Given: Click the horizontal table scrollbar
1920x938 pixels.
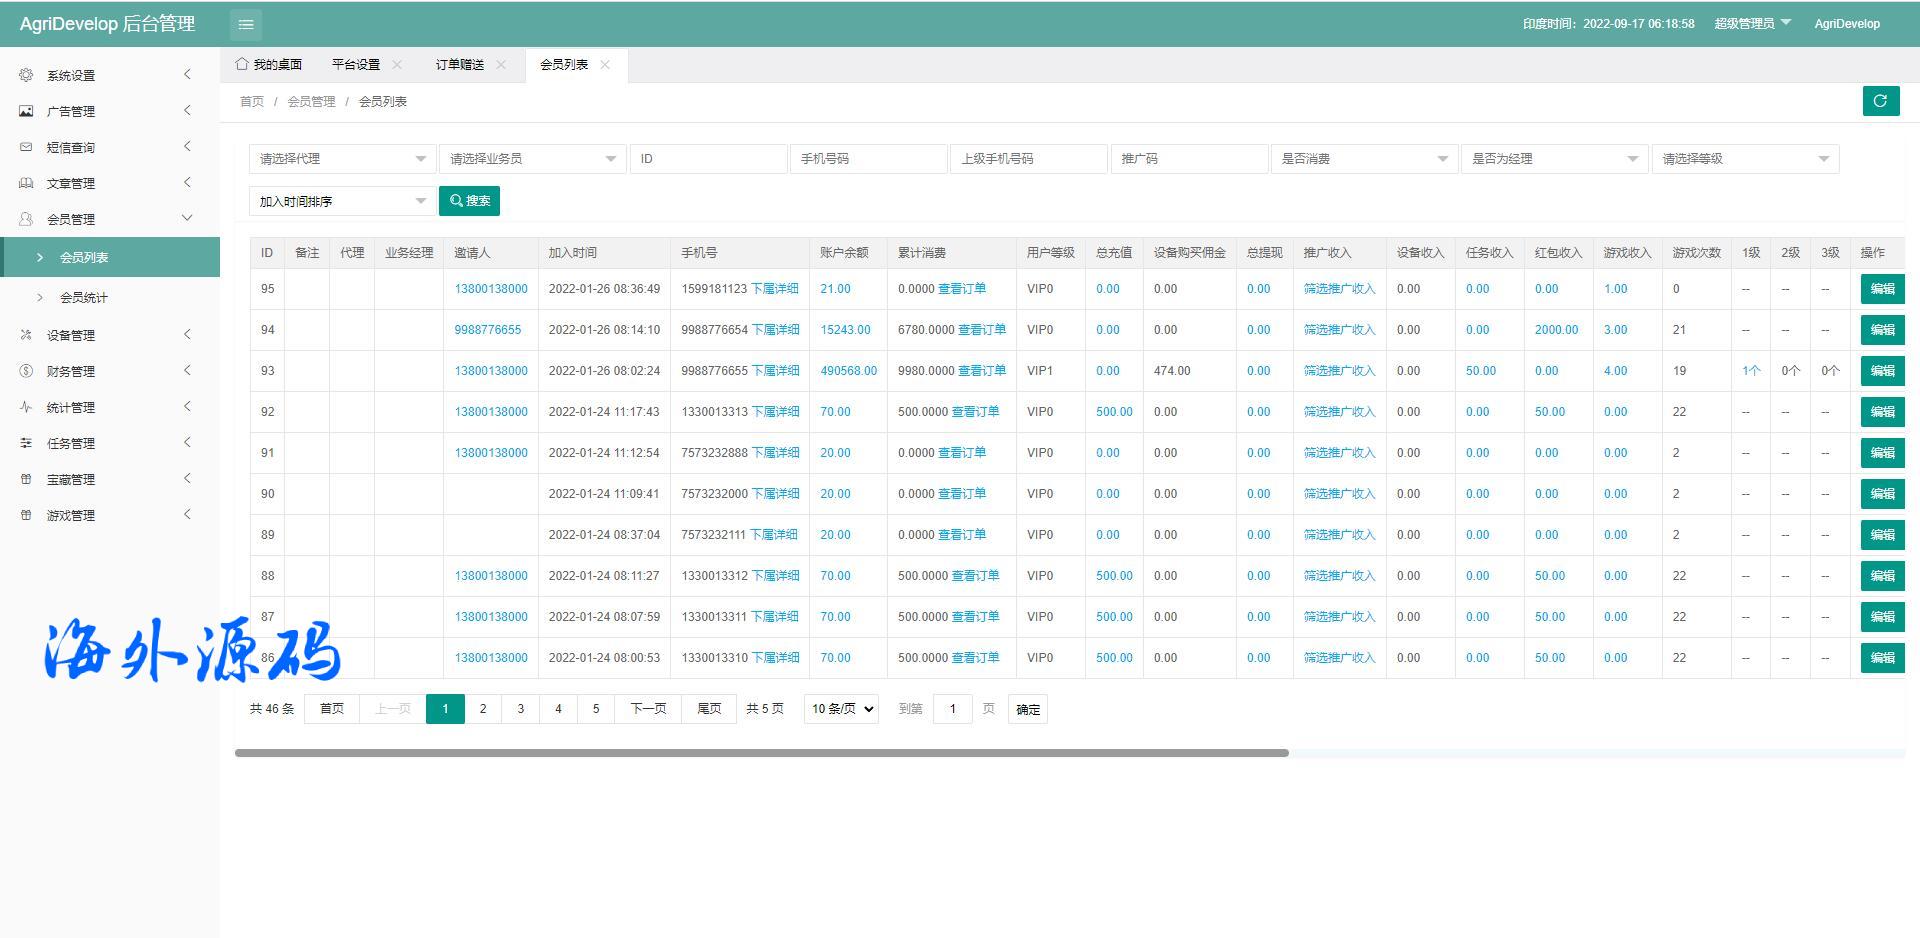Looking at the screenshot, I should point(761,753).
